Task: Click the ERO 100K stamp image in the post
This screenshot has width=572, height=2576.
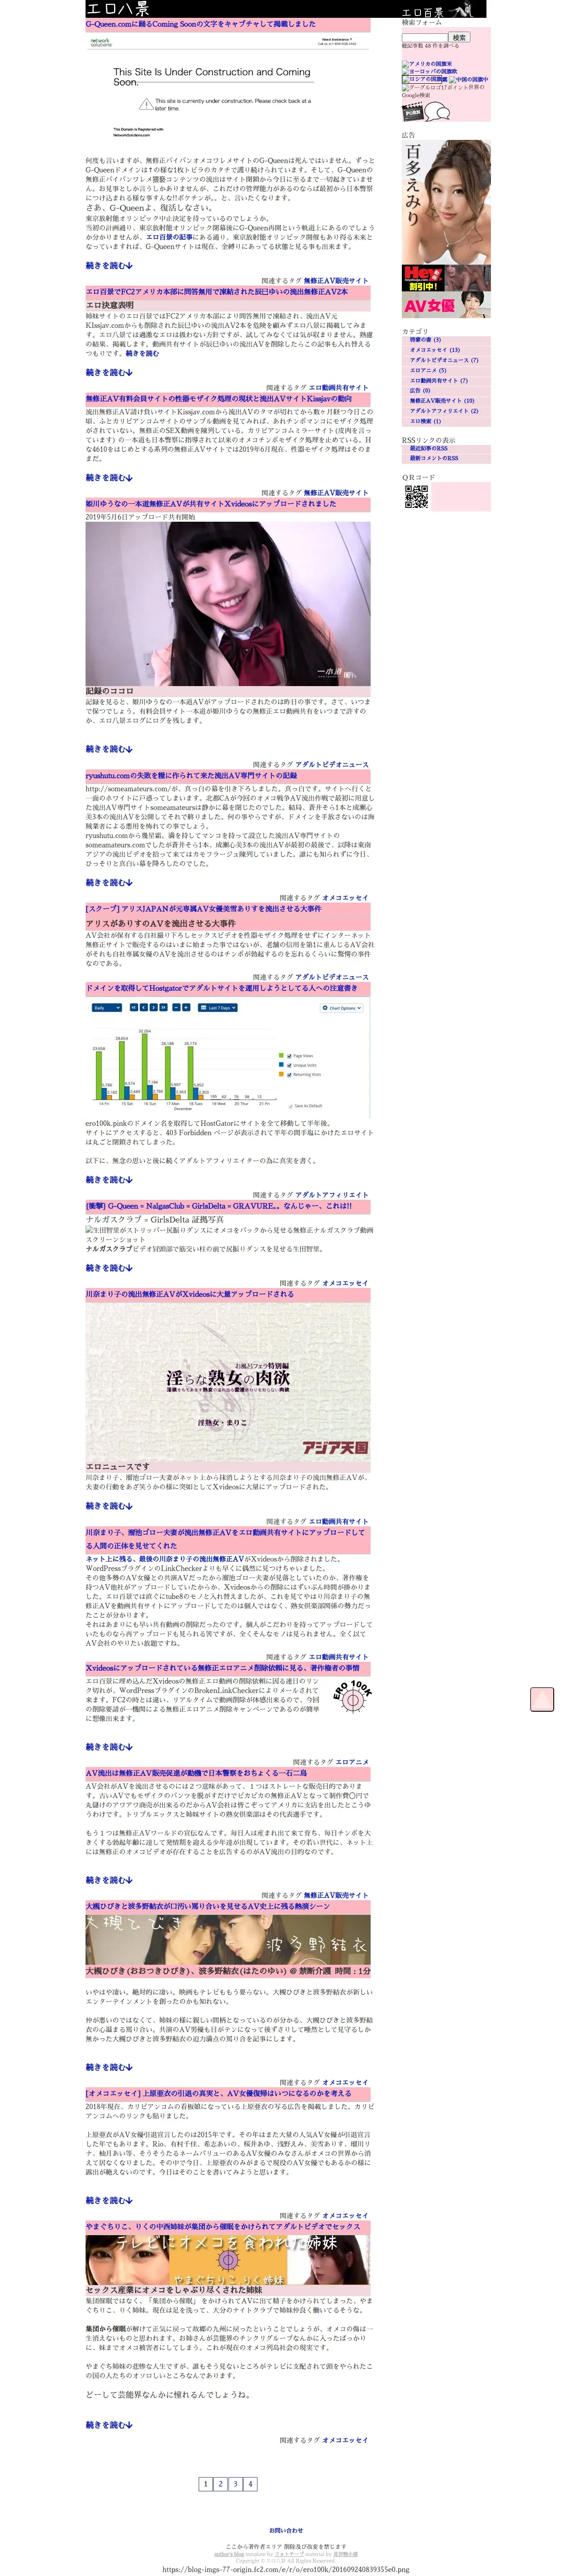Action: coord(351,1696)
